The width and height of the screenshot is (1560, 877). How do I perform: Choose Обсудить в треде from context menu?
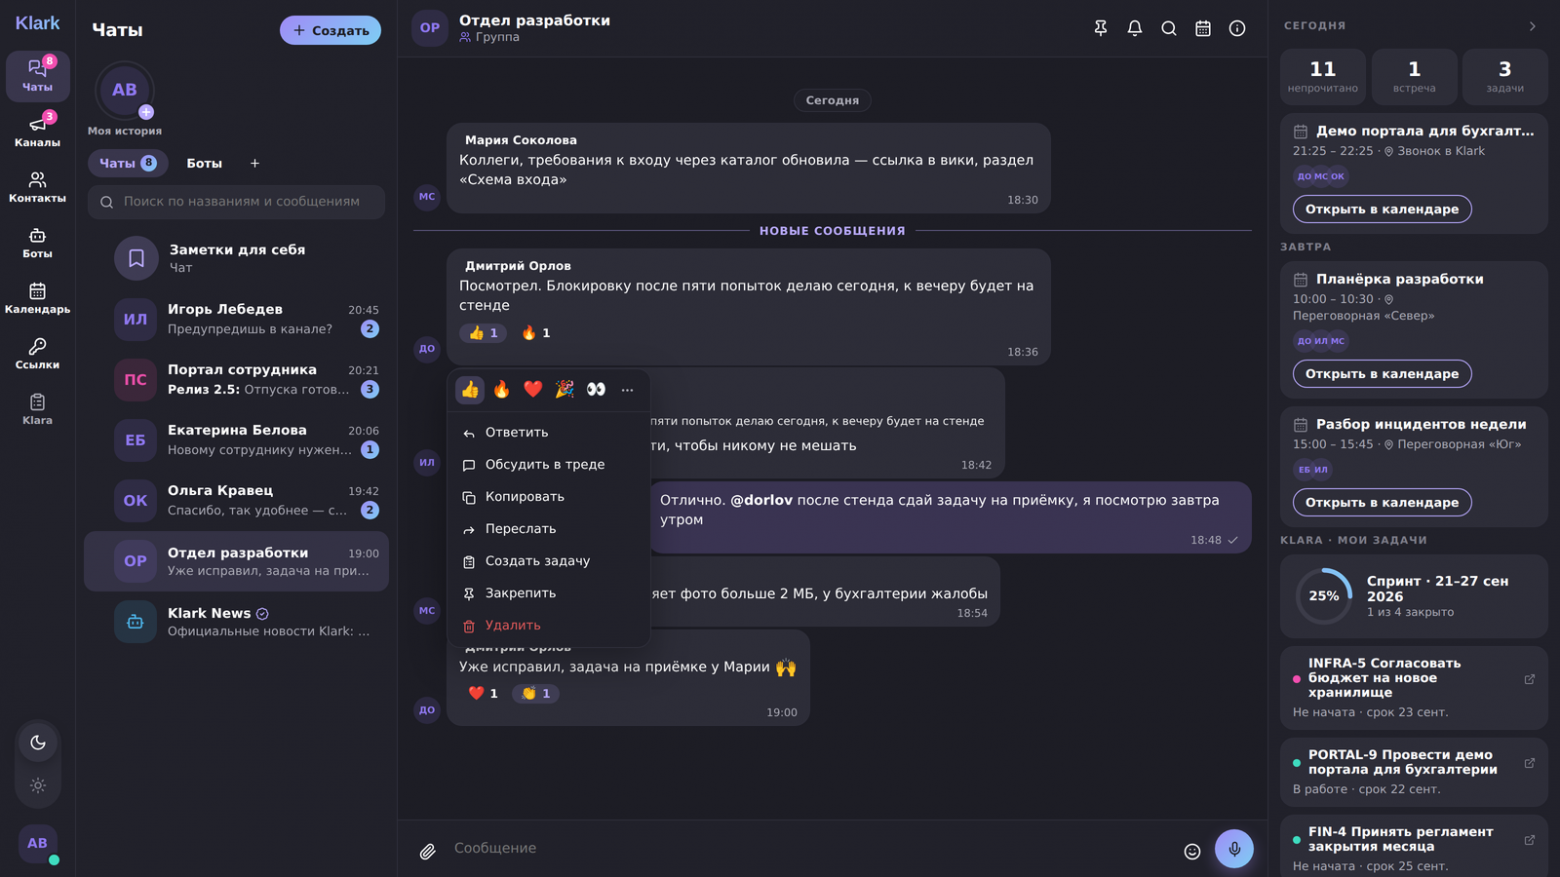click(x=548, y=465)
